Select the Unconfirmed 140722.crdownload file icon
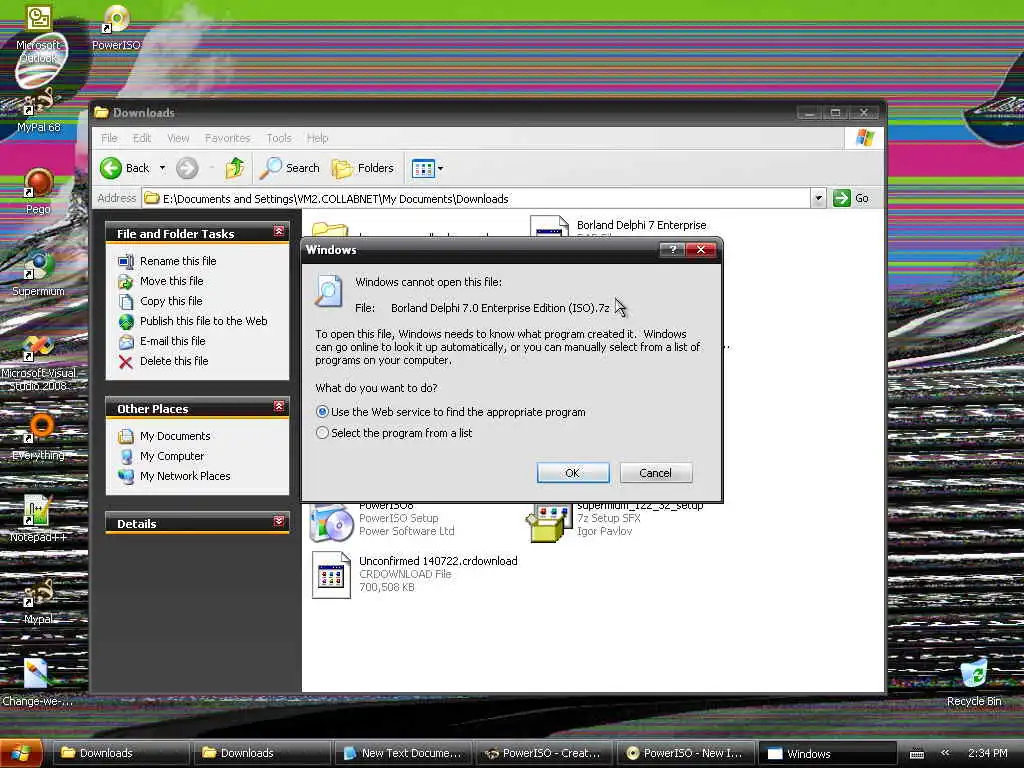 (330, 575)
